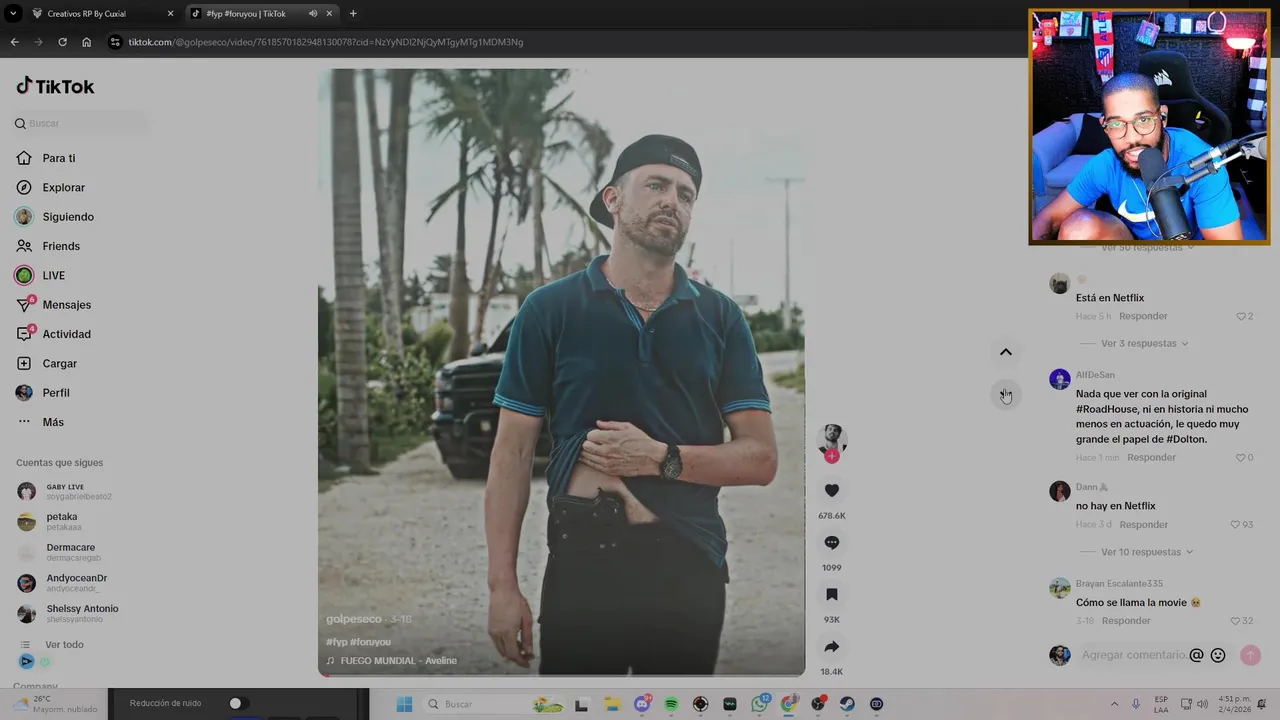Image resolution: width=1280 pixels, height=720 pixels.
Task: Open the tab search dropdown arrow
Action: [13, 13]
